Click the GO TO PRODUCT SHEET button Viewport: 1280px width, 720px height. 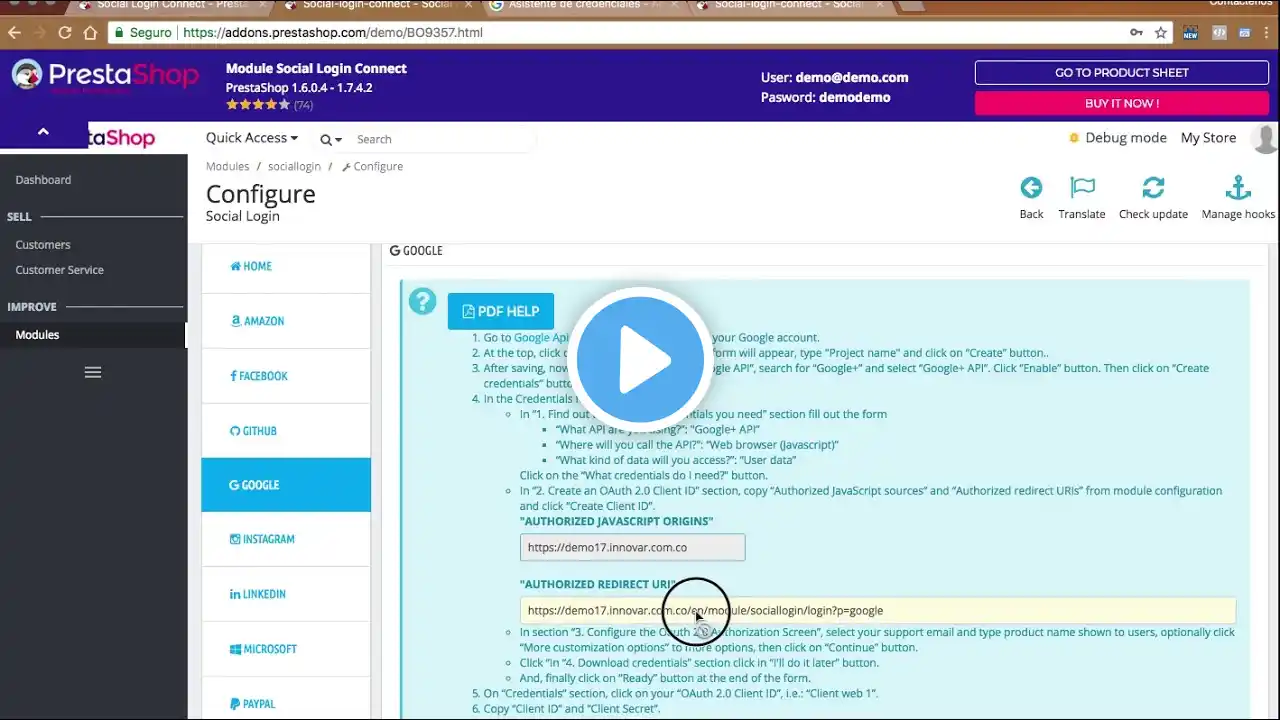[1122, 73]
